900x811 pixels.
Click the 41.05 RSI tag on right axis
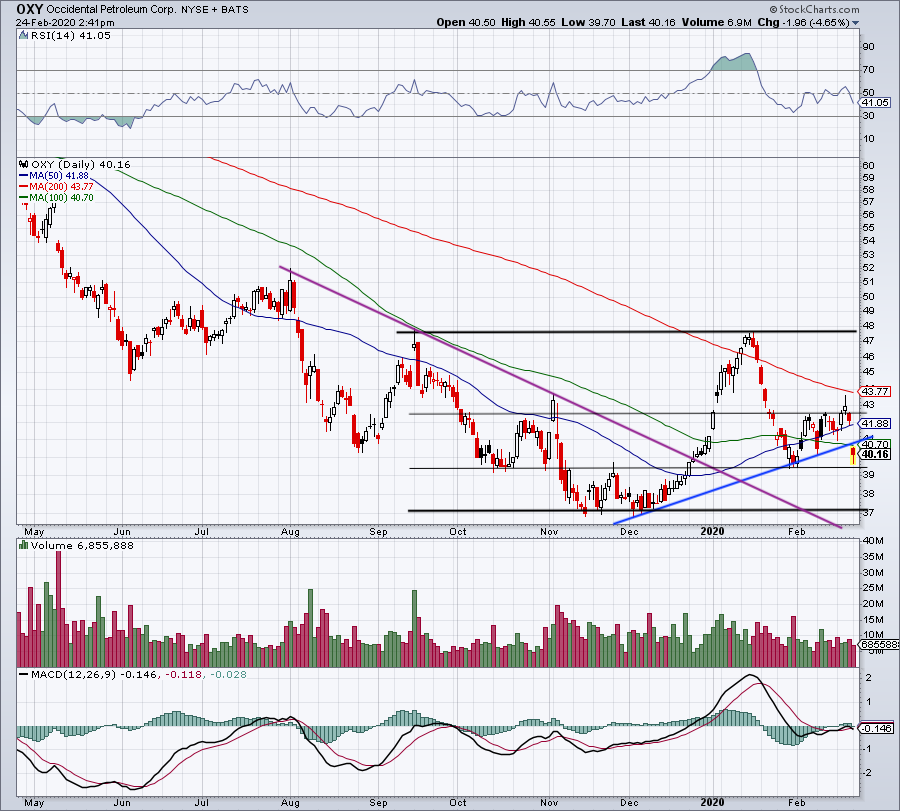pos(876,102)
